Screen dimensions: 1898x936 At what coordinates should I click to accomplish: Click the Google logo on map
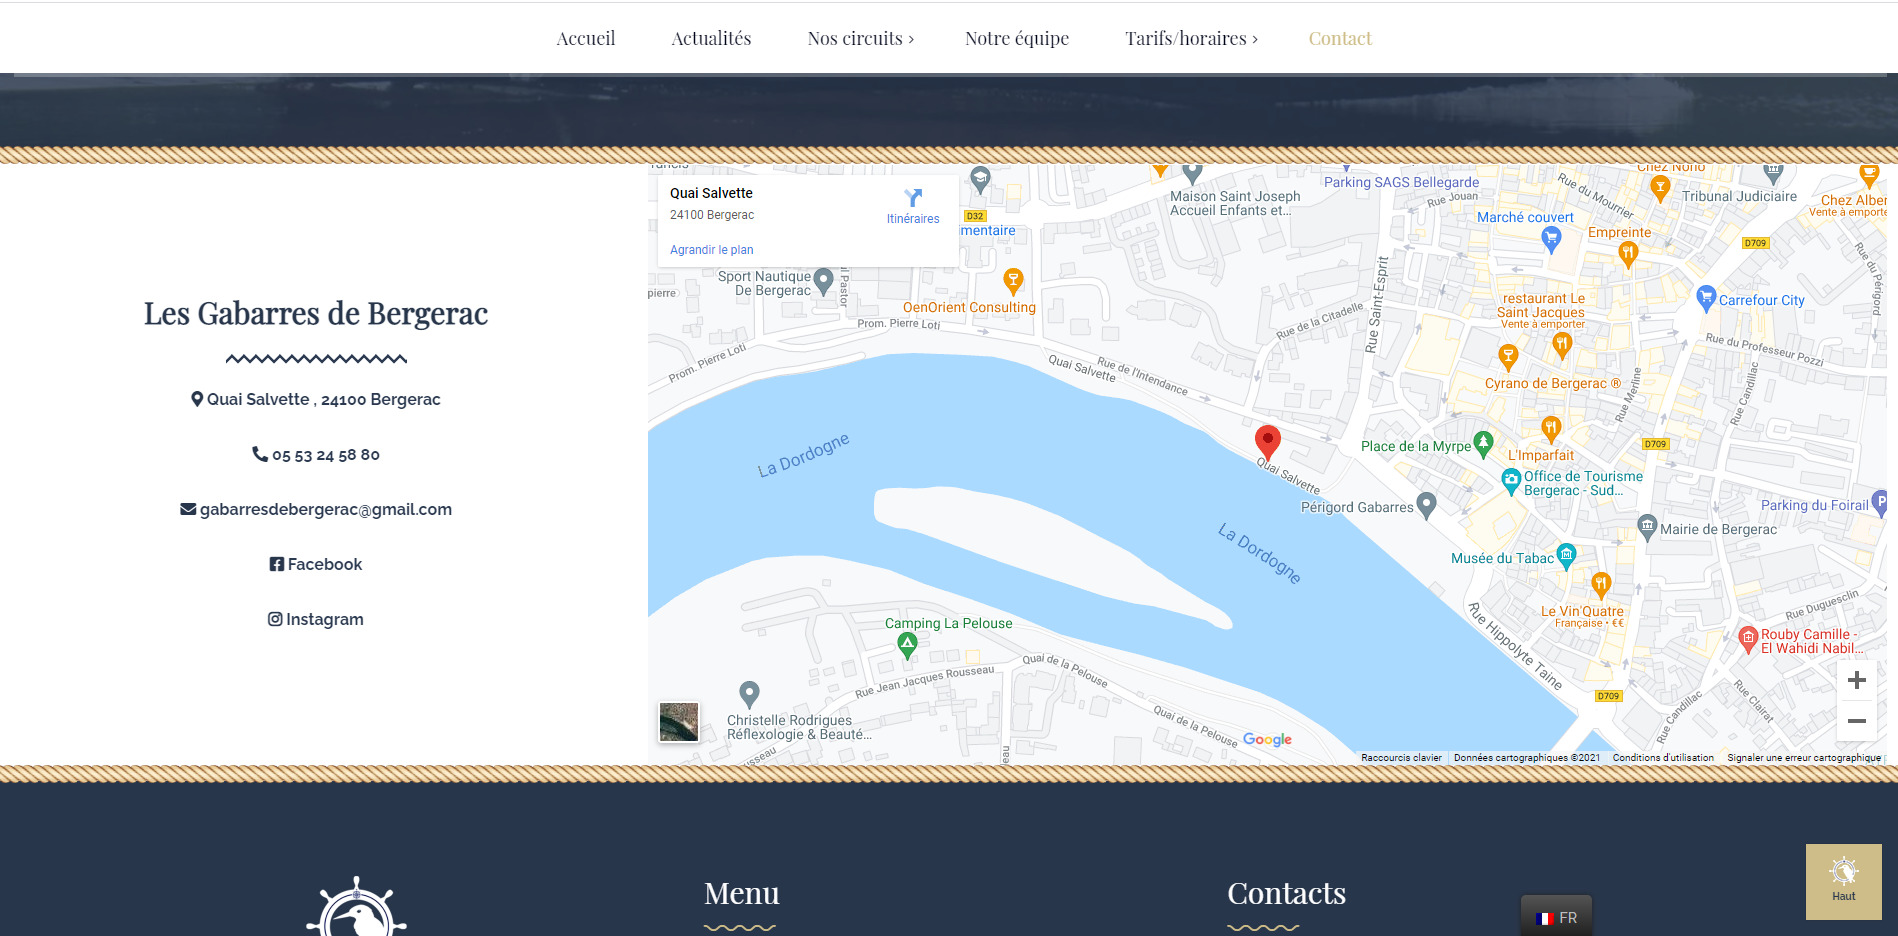pos(1267,739)
